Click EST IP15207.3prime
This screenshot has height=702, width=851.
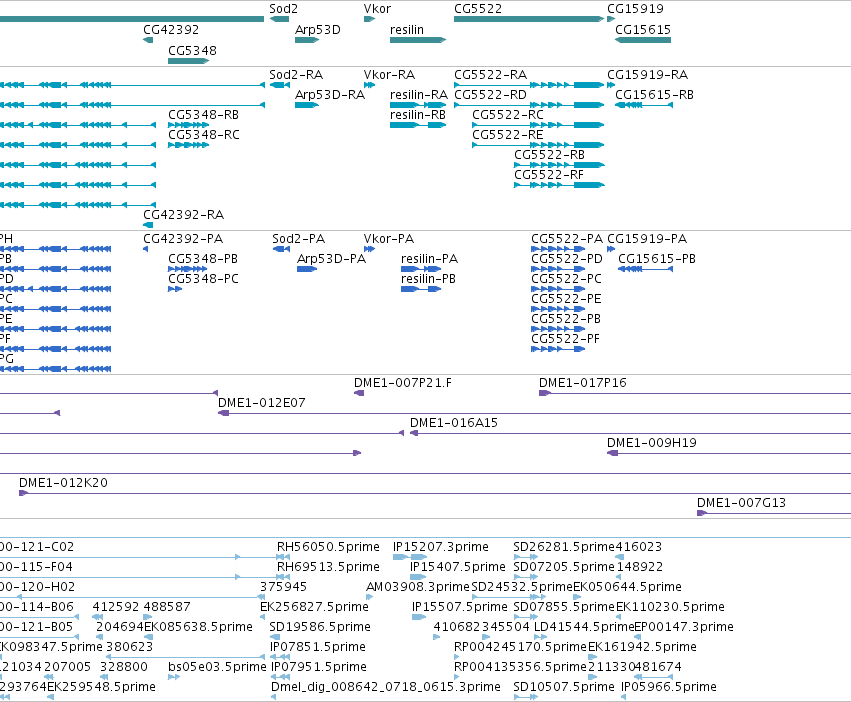(441, 547)
